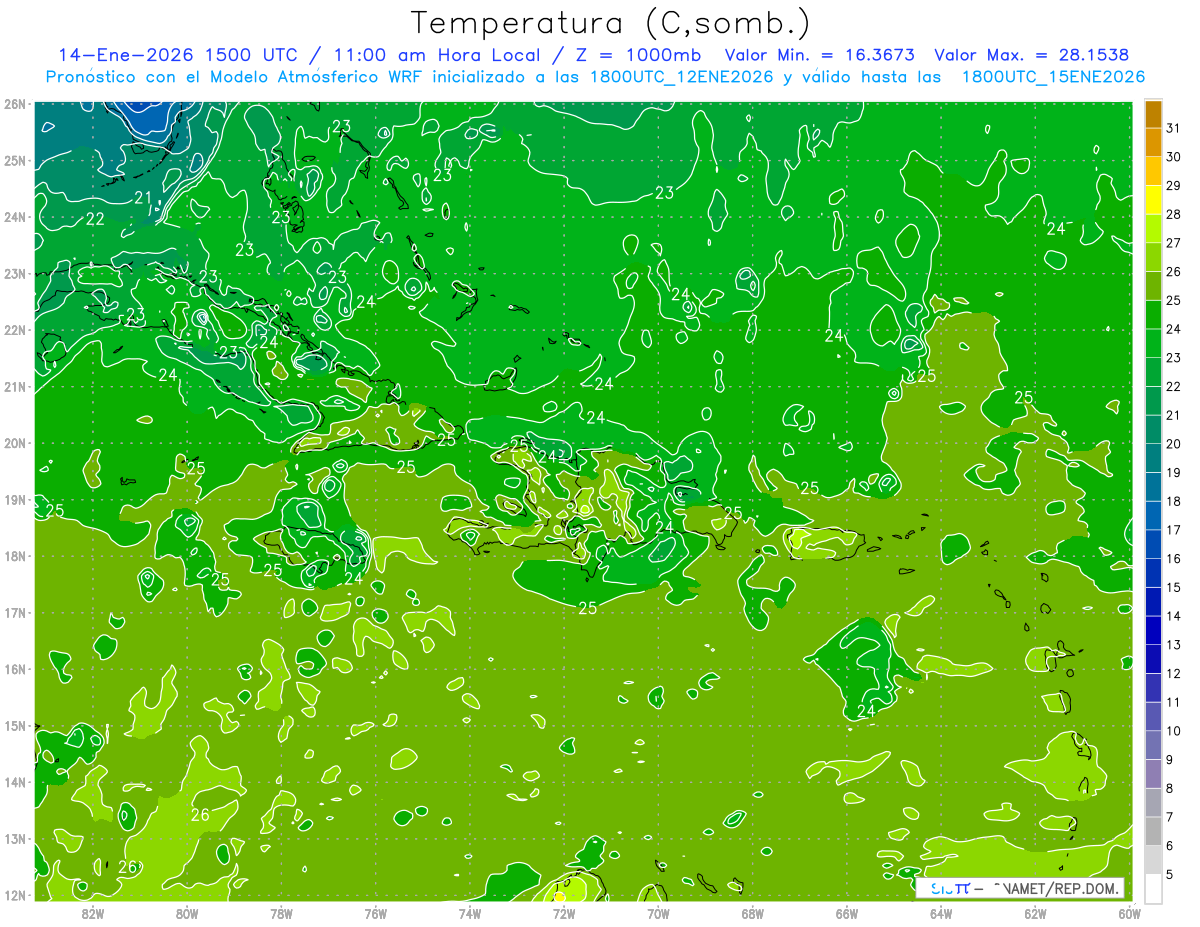Click the "20N" latitude axis label

click(15, 443)
